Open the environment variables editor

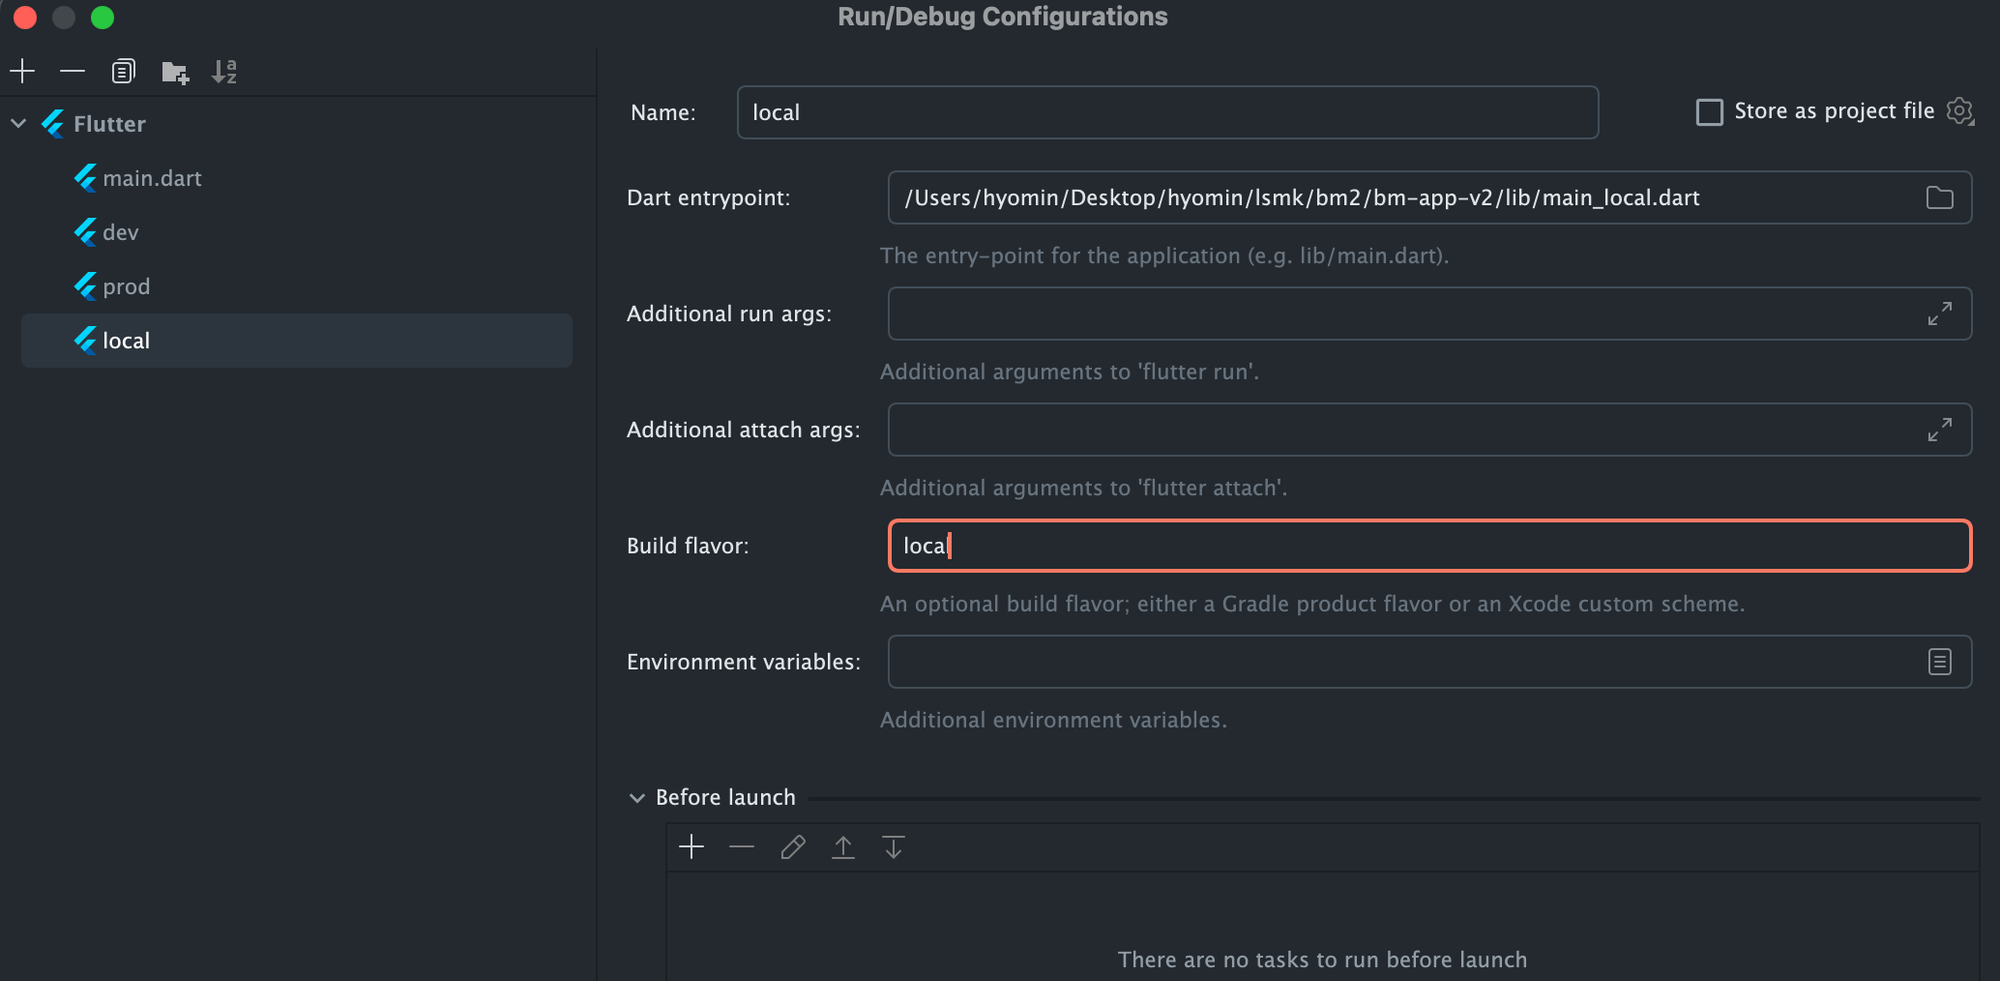point(1939,661)
